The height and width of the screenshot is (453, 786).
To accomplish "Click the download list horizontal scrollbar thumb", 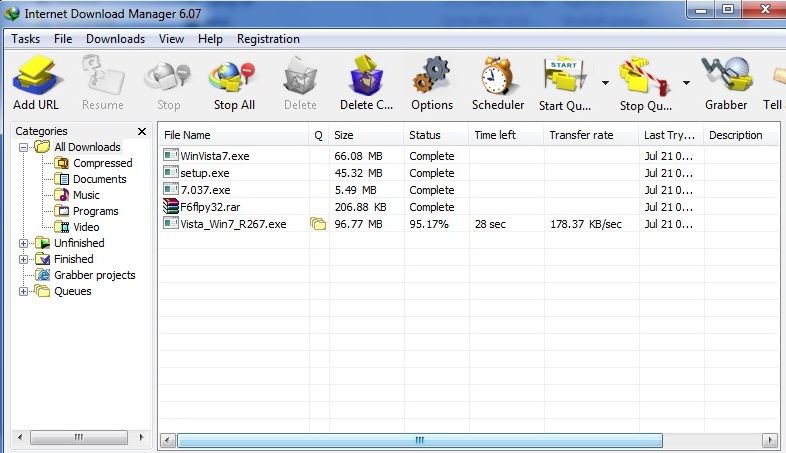I will (420, 440).
